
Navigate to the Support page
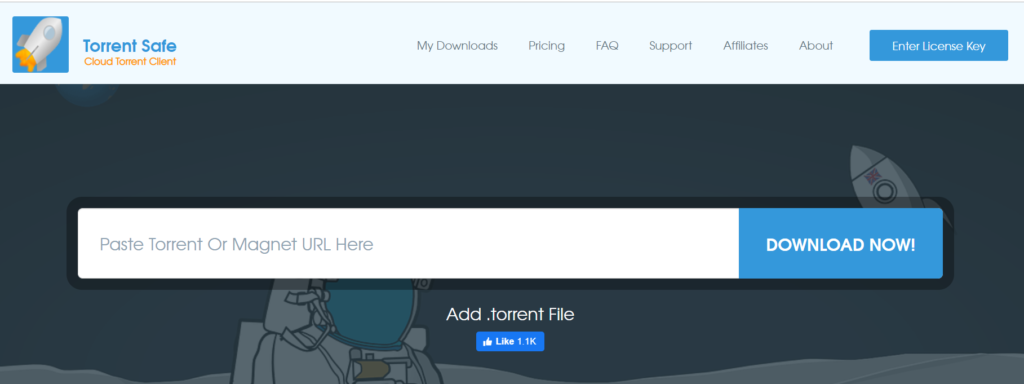671,46
